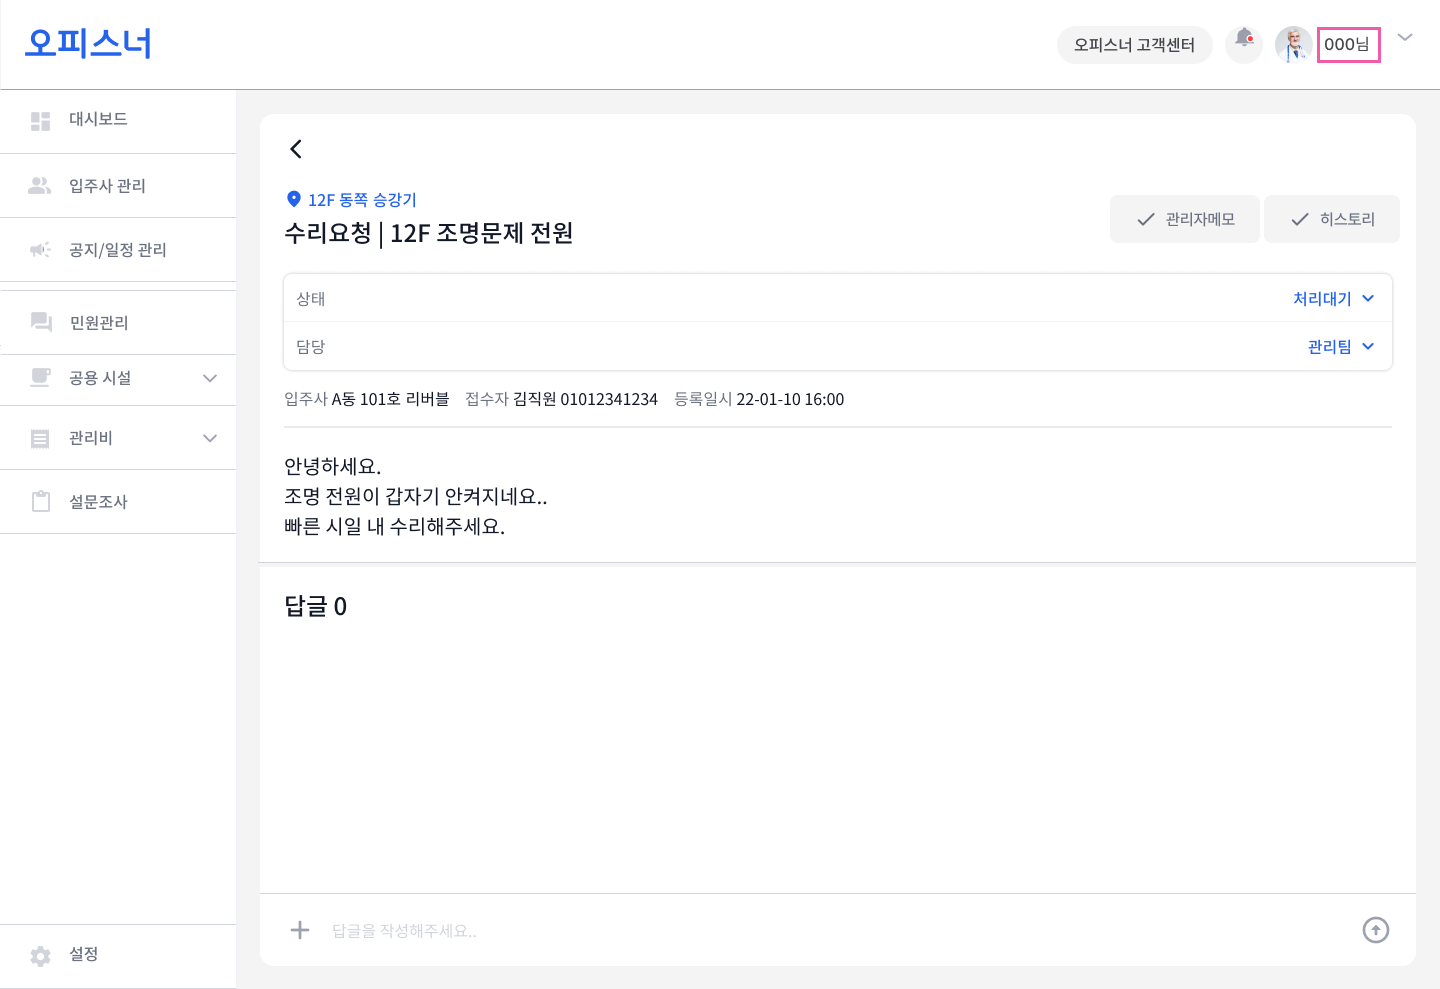1440x989 pixels.
Task: Open the 히스토리 button
Action: tap(1332, 219)
